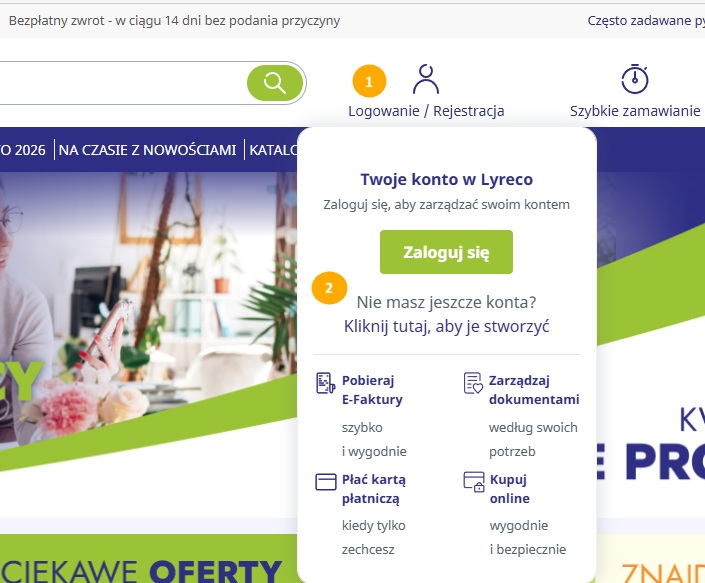Screen dimensions: 705x583
Task: Click the document management icon
Action: (473, 383)
